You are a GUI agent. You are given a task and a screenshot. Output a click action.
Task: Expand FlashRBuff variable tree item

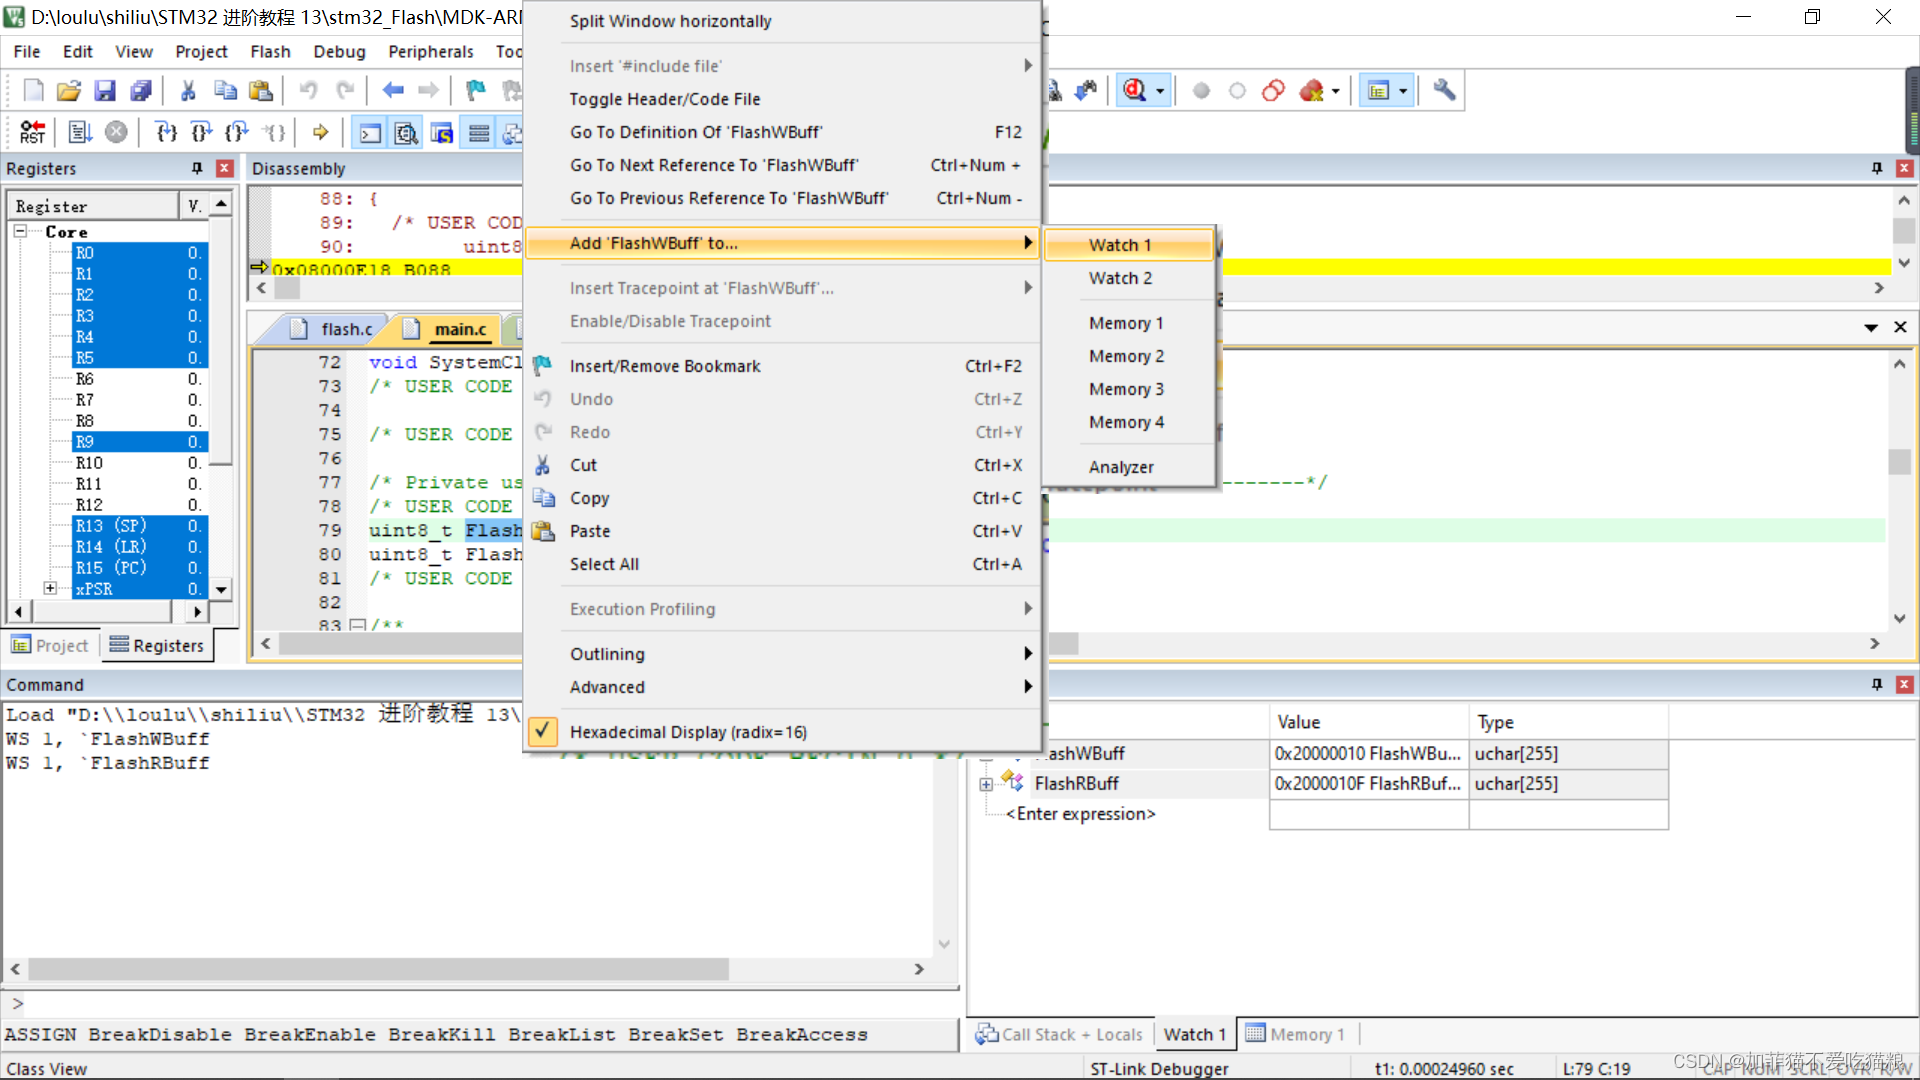[986, 783]
